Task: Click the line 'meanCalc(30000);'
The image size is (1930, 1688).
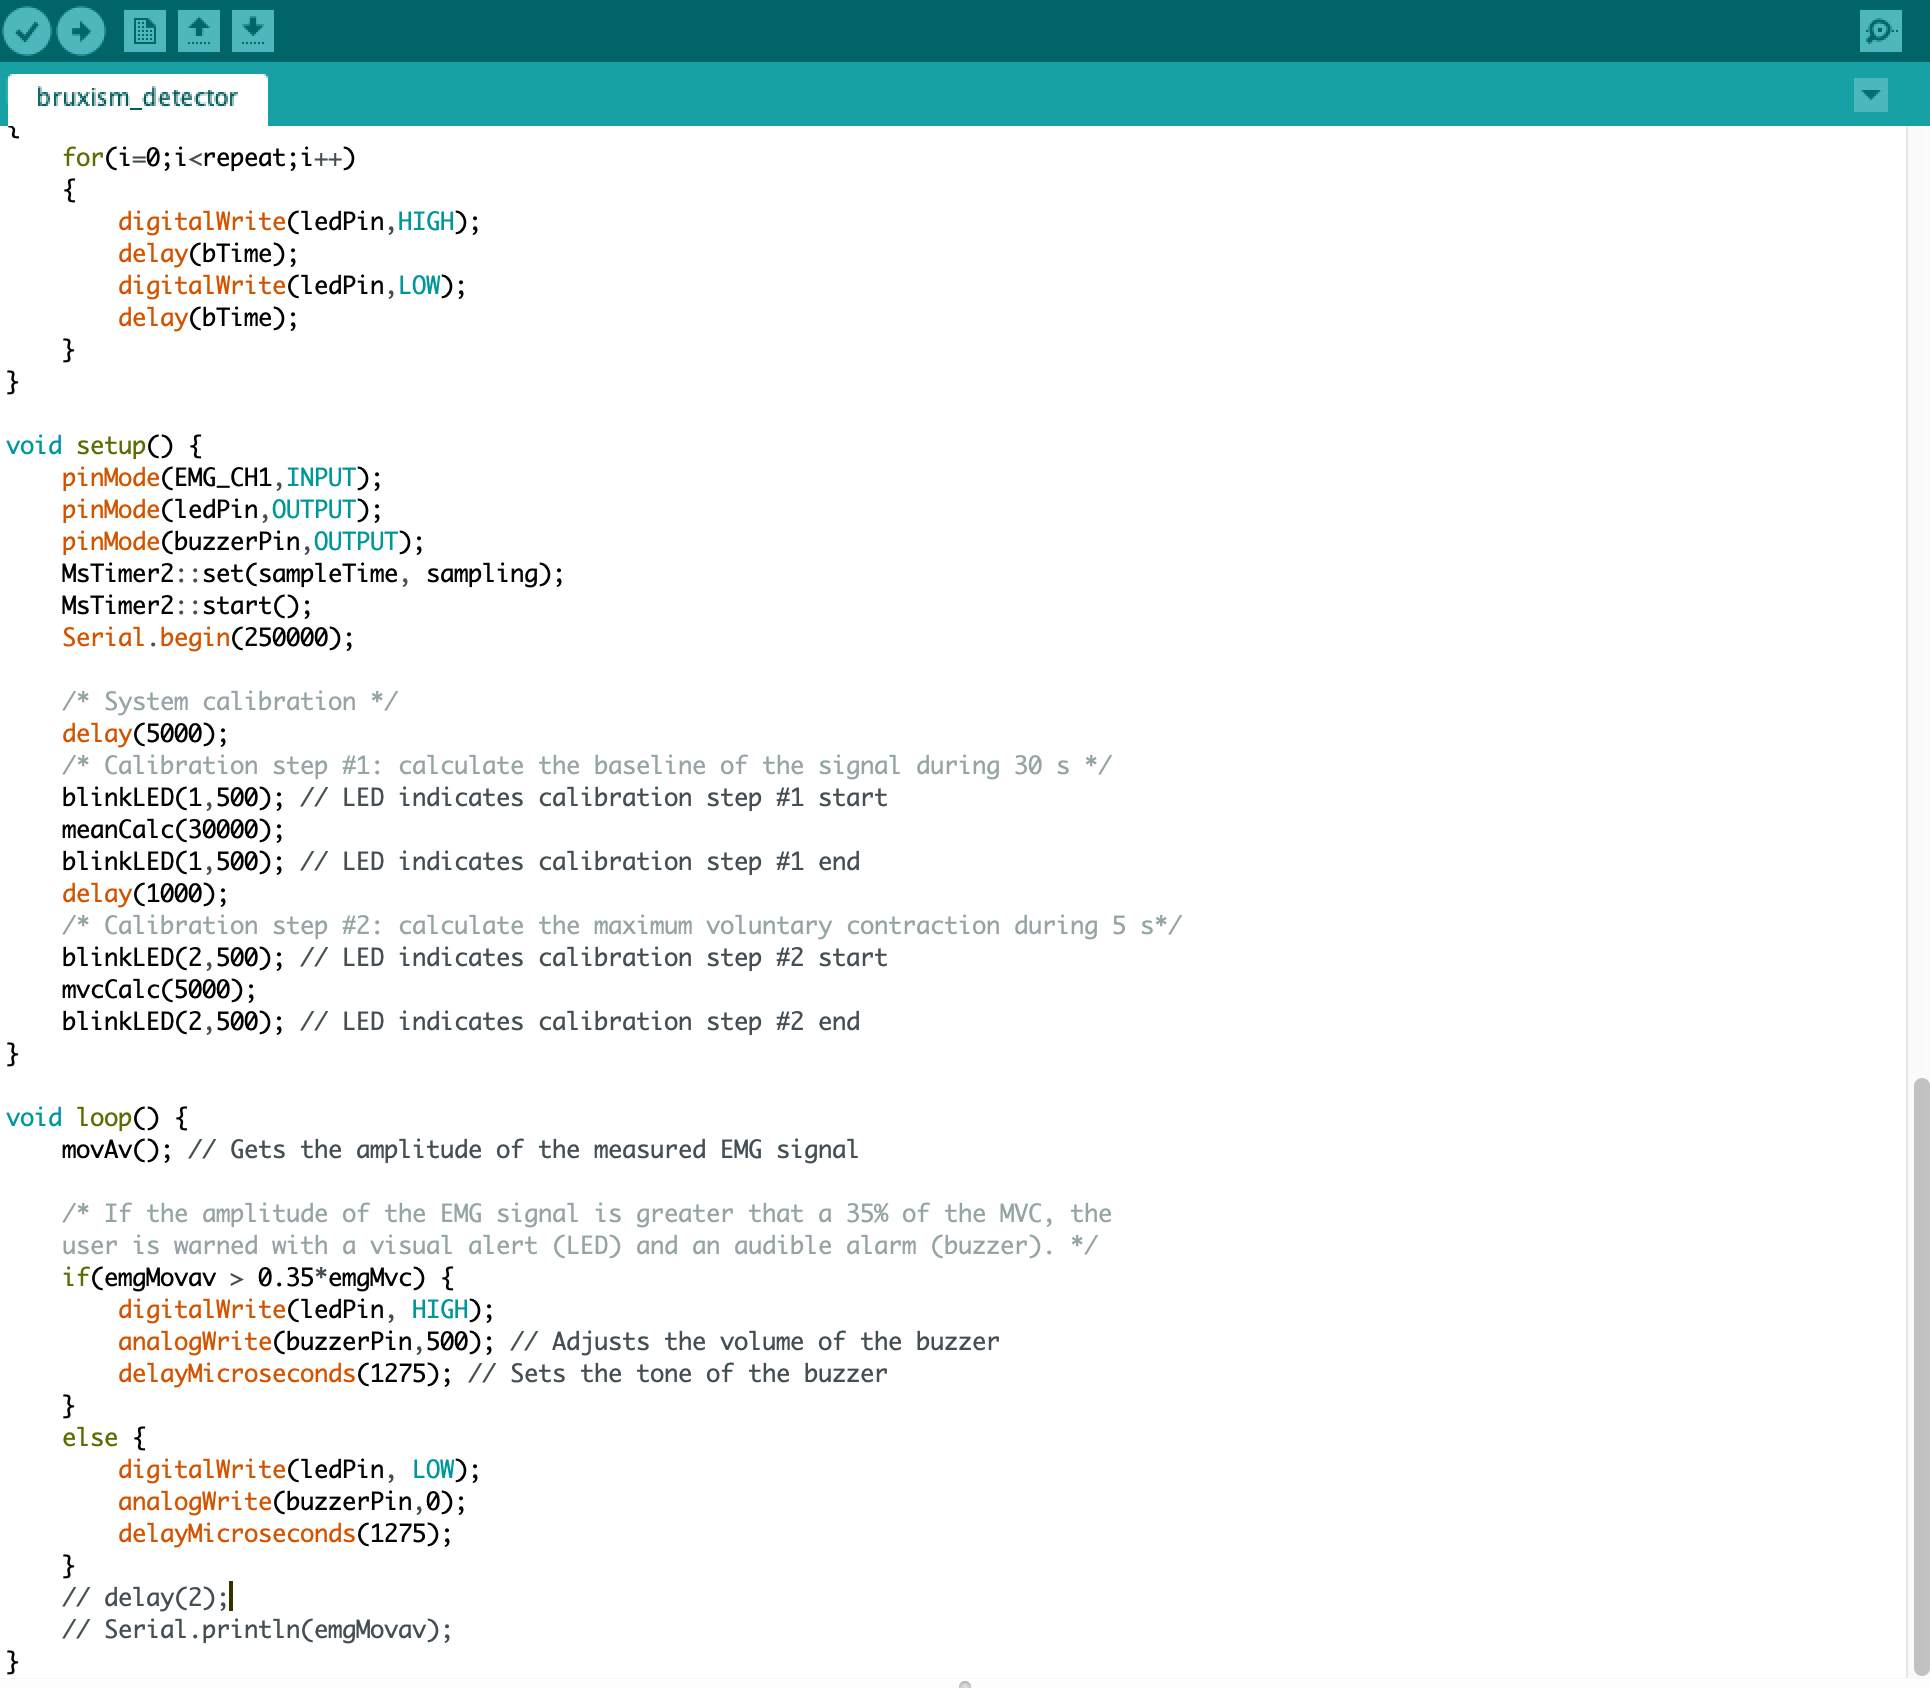Action: click(x=173, y=830)
